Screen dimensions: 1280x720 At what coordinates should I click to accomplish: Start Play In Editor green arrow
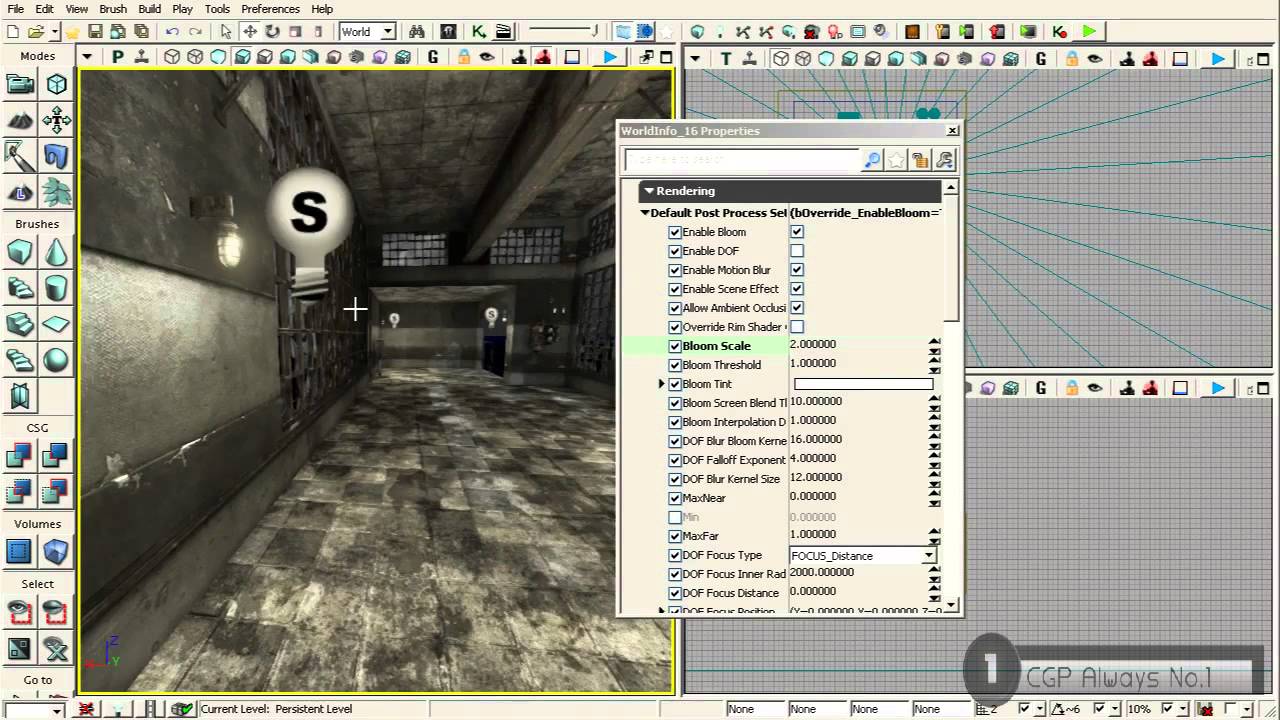click(x=1089, y=32)
